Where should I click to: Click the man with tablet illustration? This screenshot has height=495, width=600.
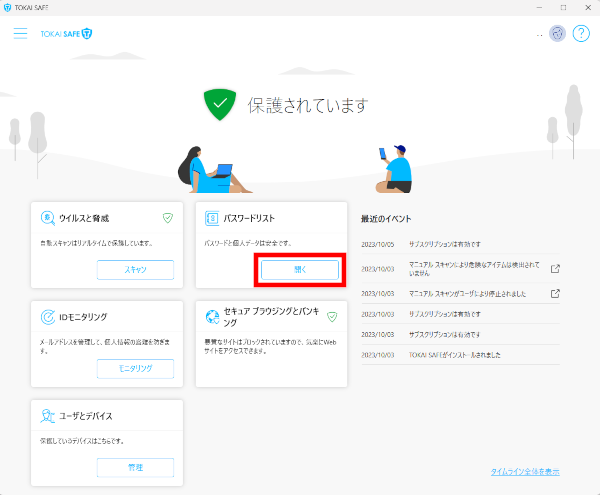pos(394,169)
